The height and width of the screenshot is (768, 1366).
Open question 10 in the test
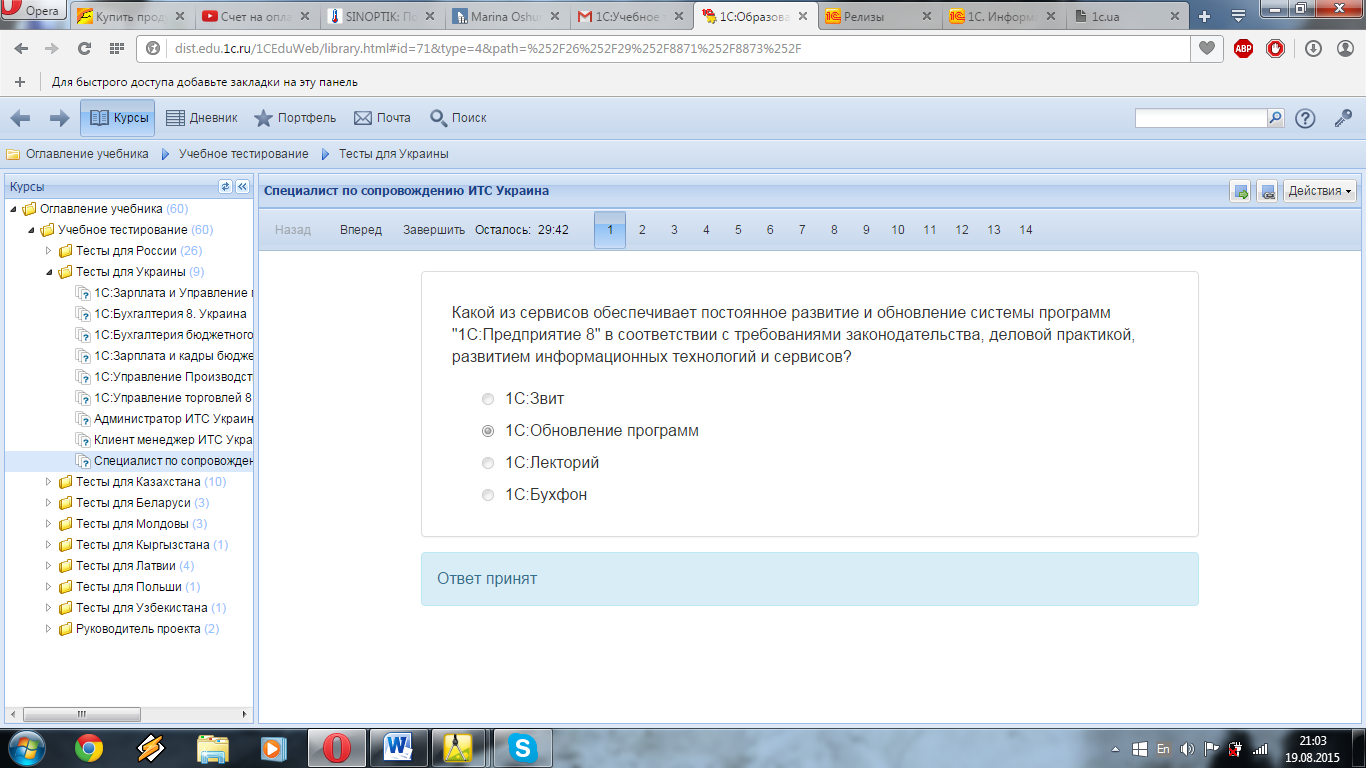click(x=898, y=230)
